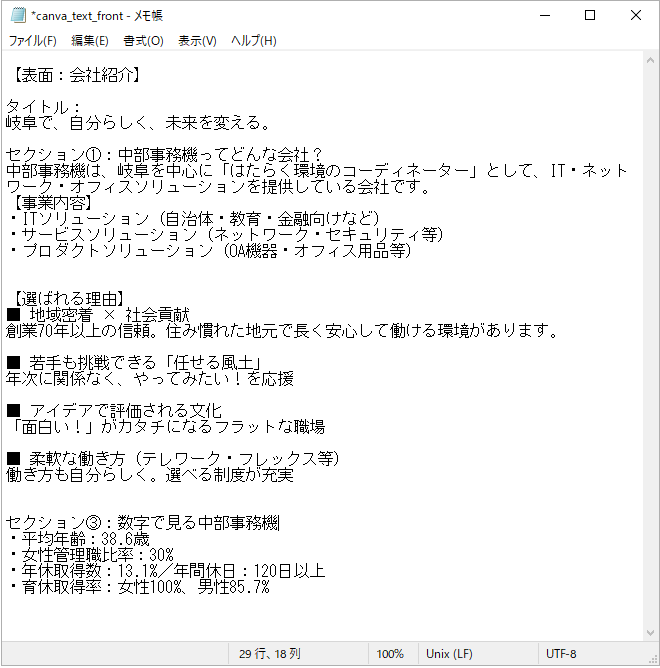660x668 pixels.
Task: Click the Notepad icon in title bar
Action: pos(18,16)
